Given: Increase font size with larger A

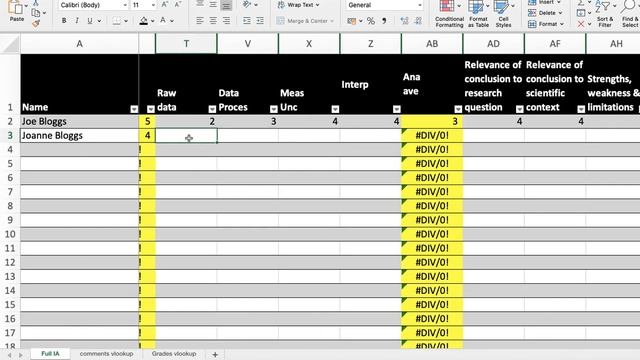Looking at the screenshot, I should (x=164, y=5).
